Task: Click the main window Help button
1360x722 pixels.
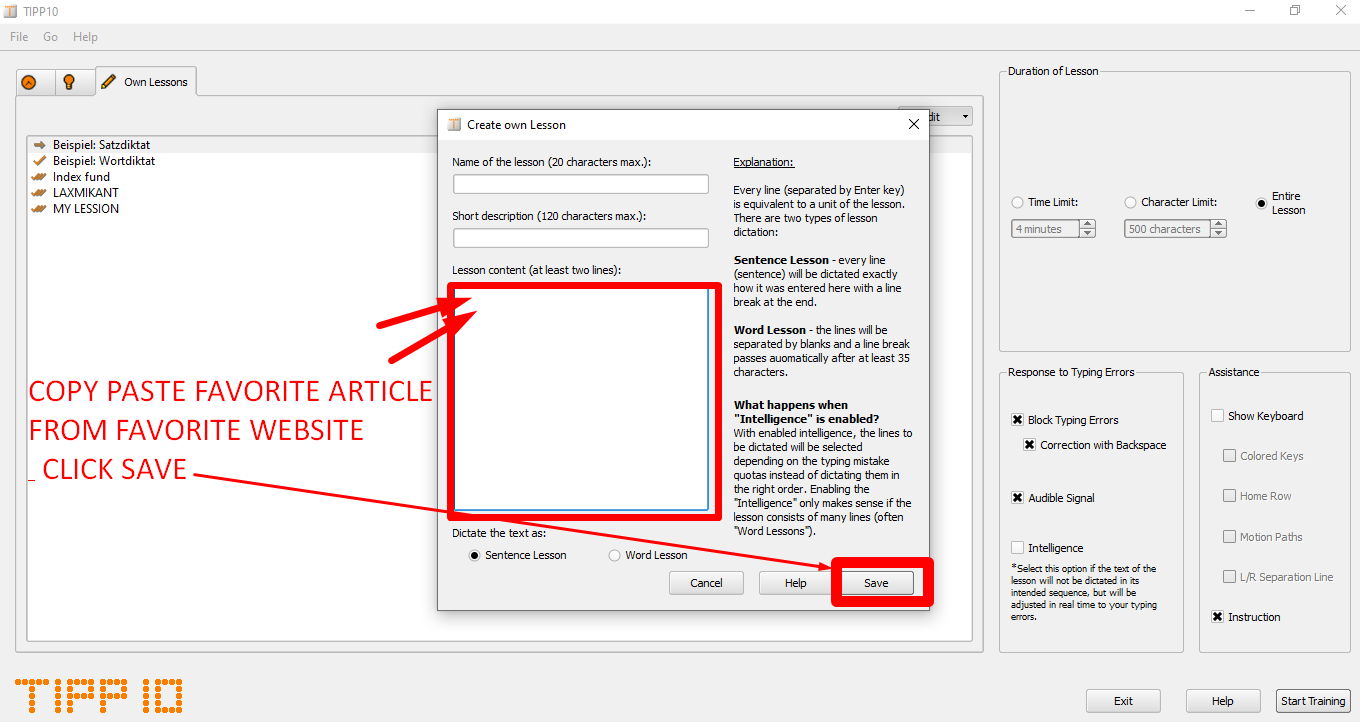Action: (x=1223, y=701)
